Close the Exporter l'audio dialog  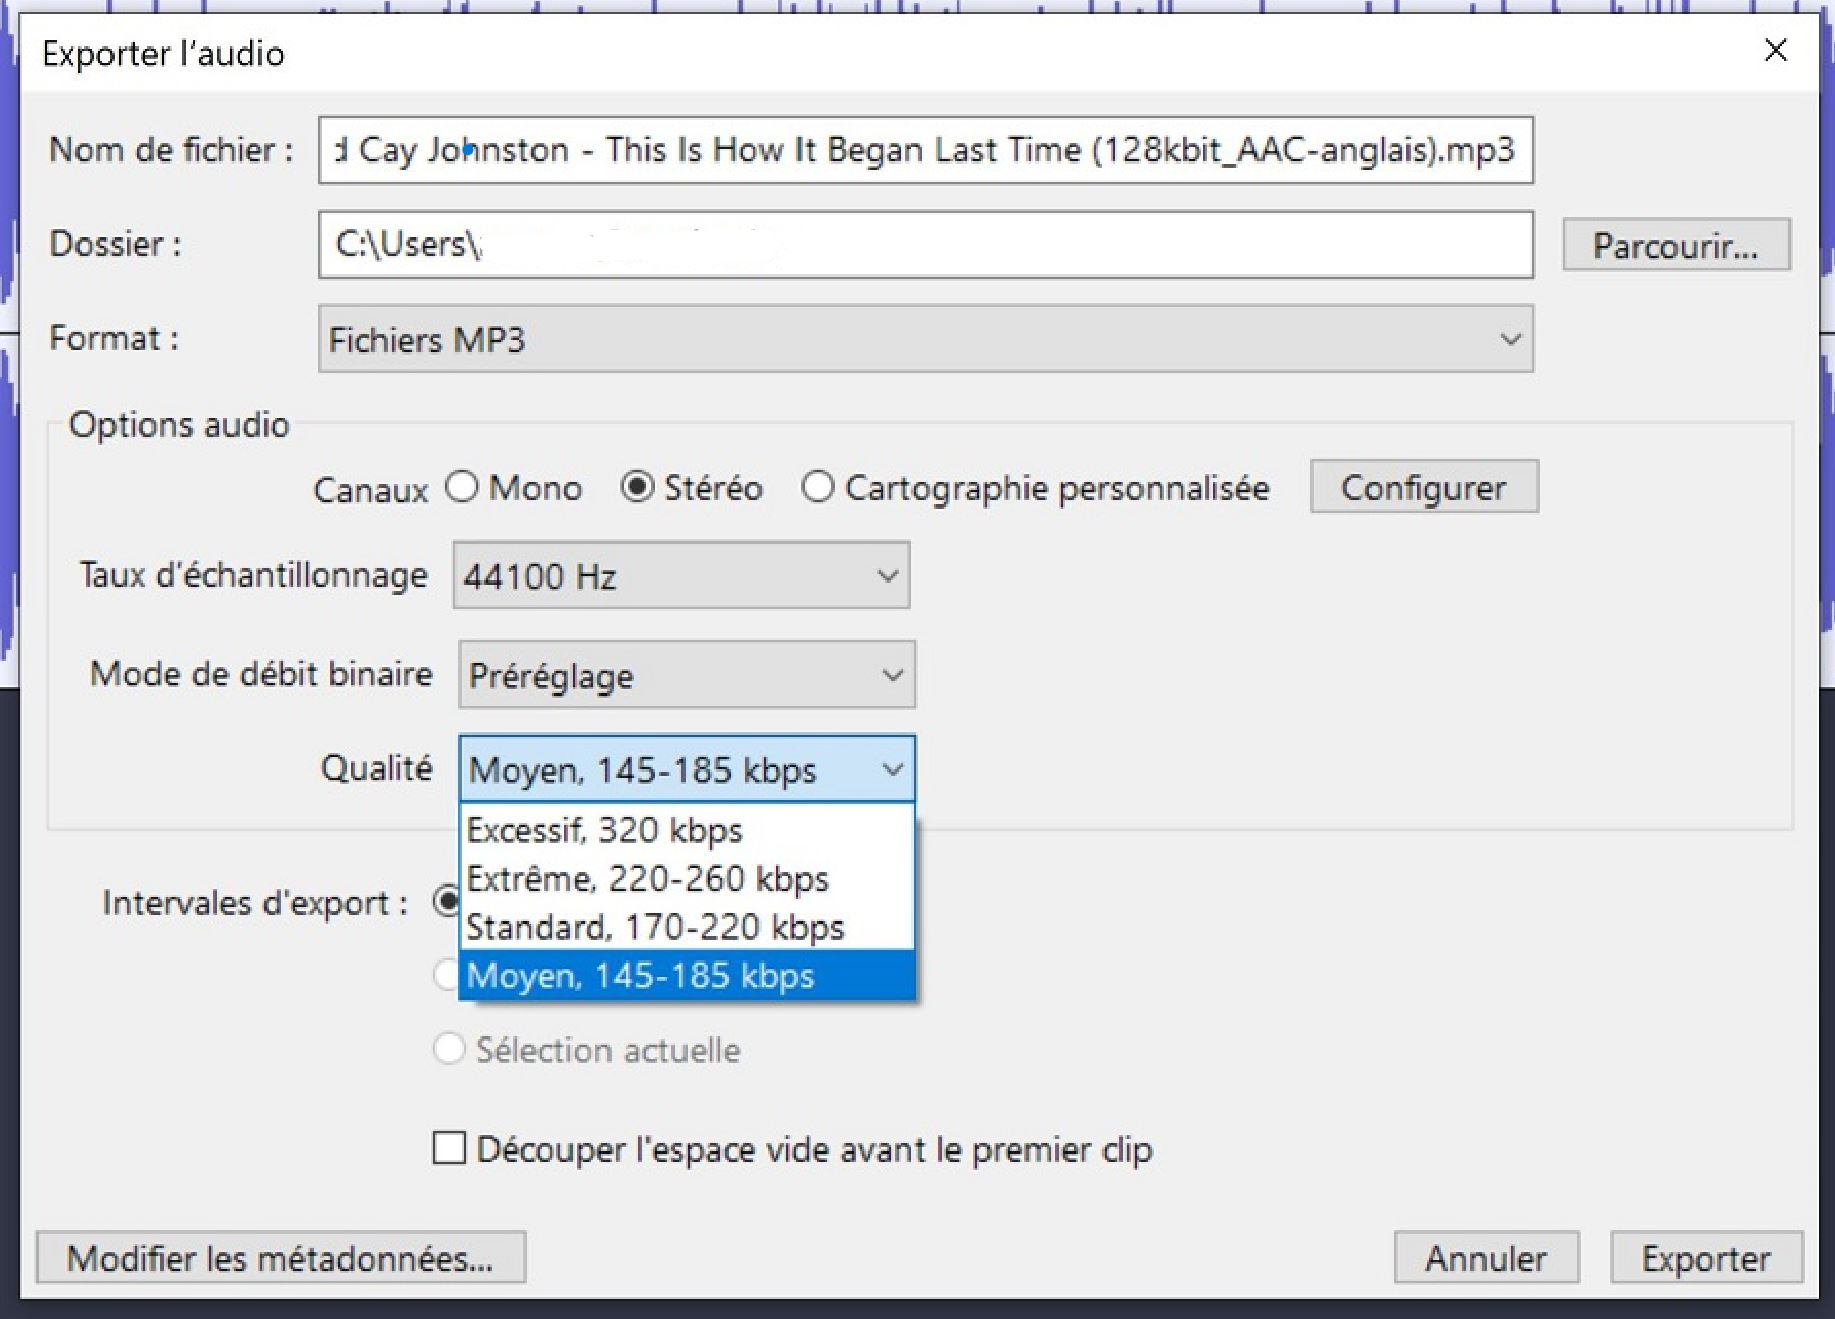(x=1775, y=50)
